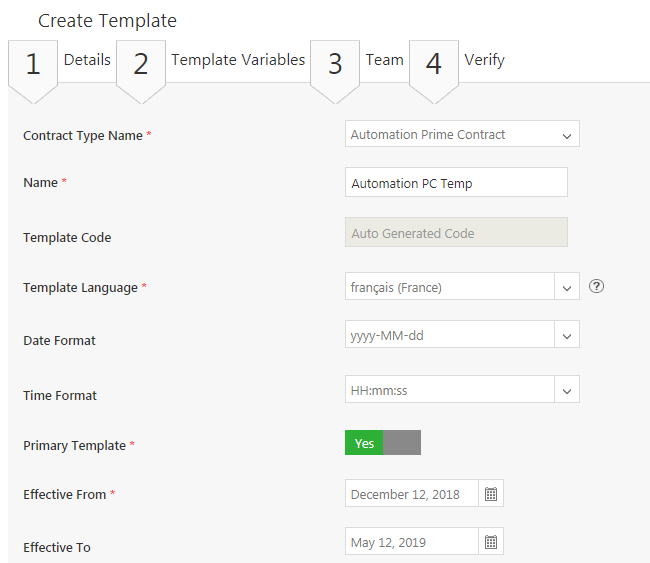Expand the Date Format dropdown
650x563 pixels.
click(x=566, y=336)
